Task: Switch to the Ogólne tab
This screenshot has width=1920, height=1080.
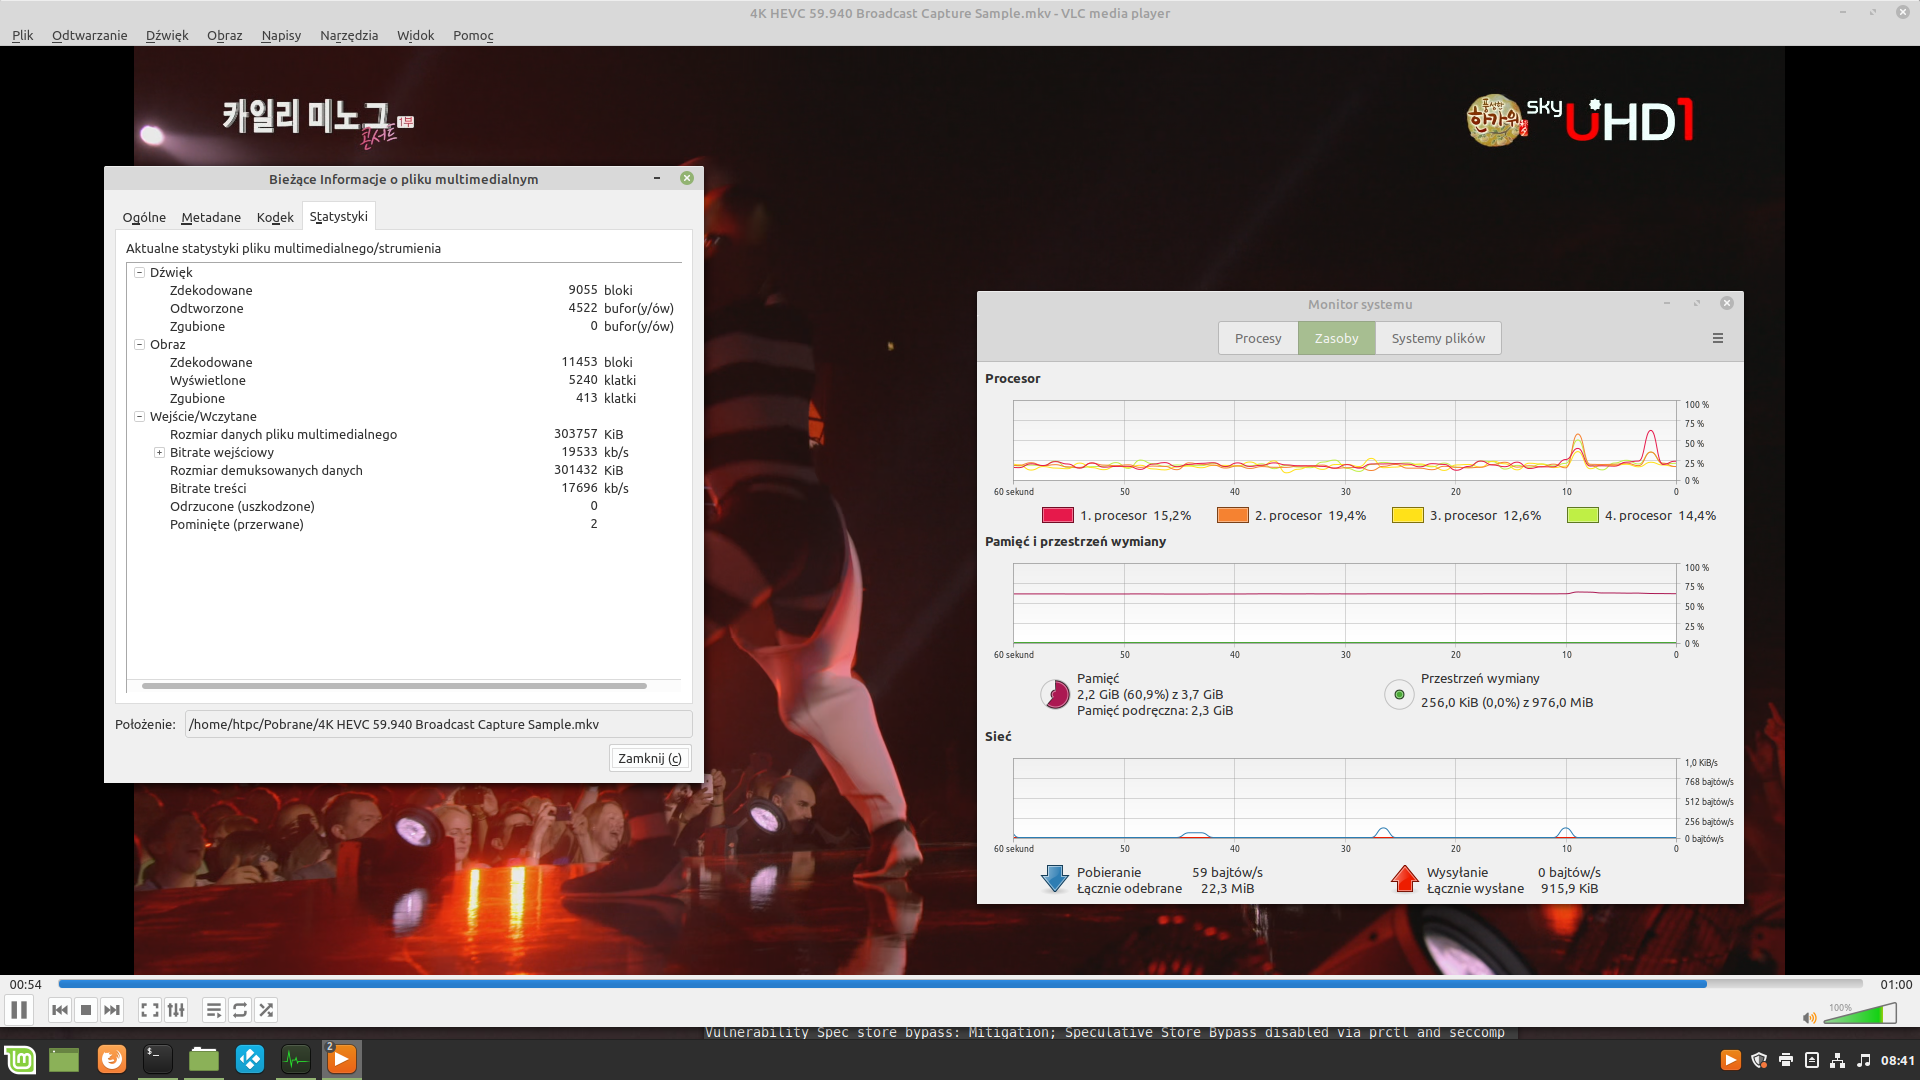Action: (144, 217)
